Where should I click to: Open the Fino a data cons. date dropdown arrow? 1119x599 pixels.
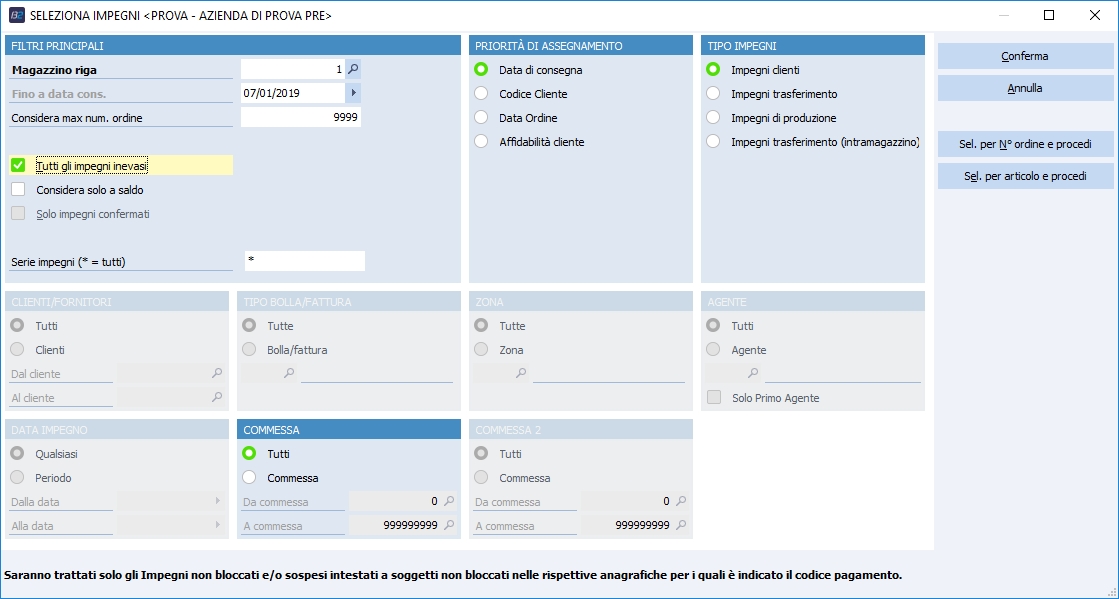(x=353, y=93)
